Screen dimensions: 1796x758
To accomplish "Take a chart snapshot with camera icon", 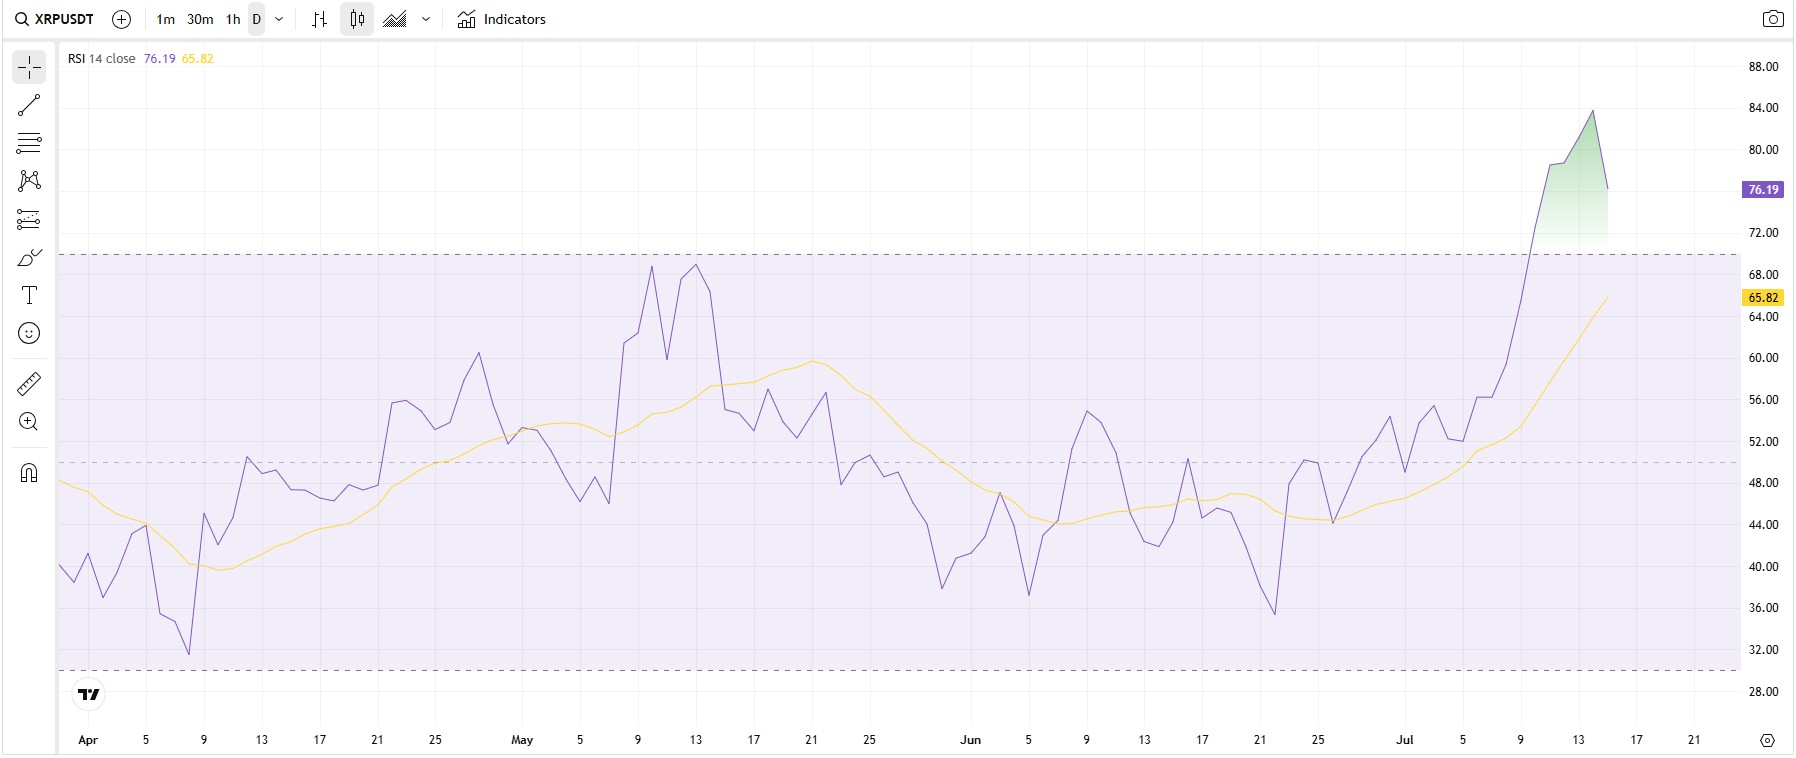I will coord(1772,19).
